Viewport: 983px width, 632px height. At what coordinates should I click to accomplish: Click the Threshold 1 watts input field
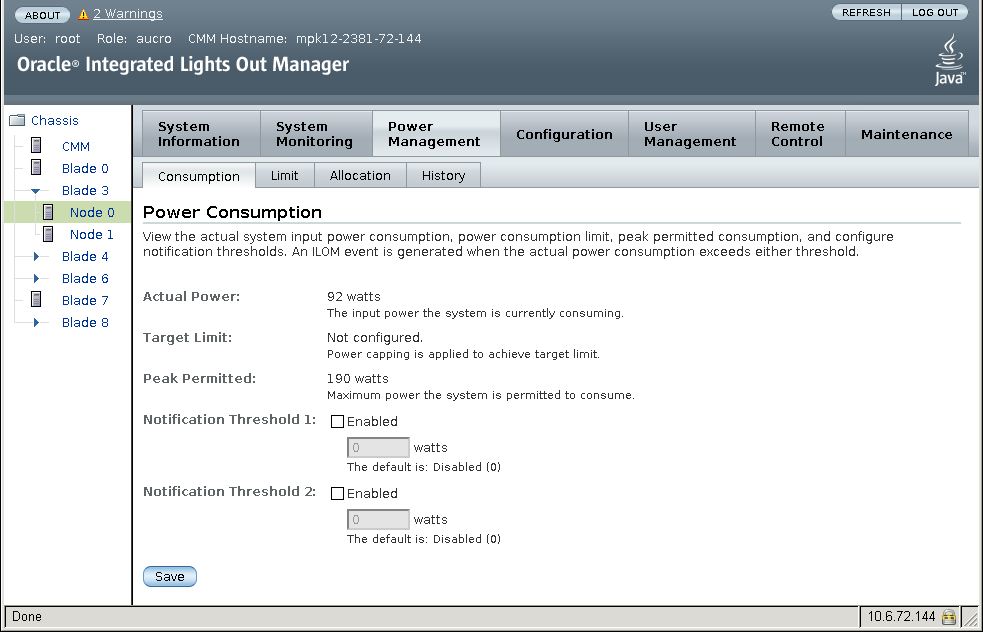378,448
